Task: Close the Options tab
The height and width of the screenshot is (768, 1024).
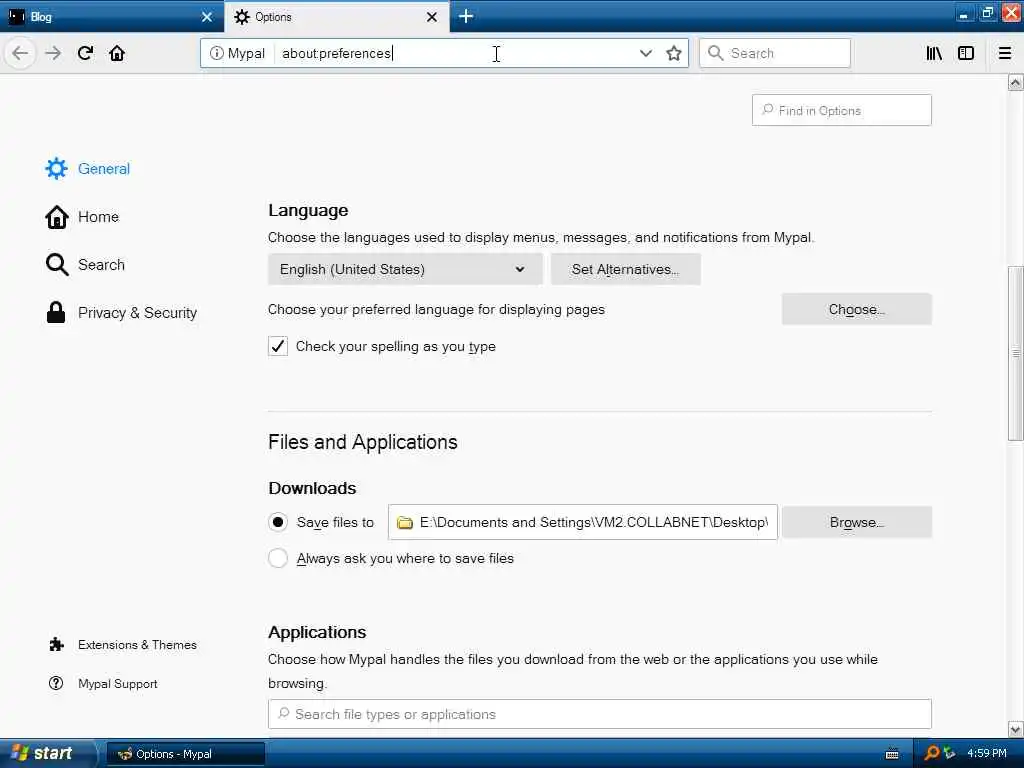Action: coord(432,17)
